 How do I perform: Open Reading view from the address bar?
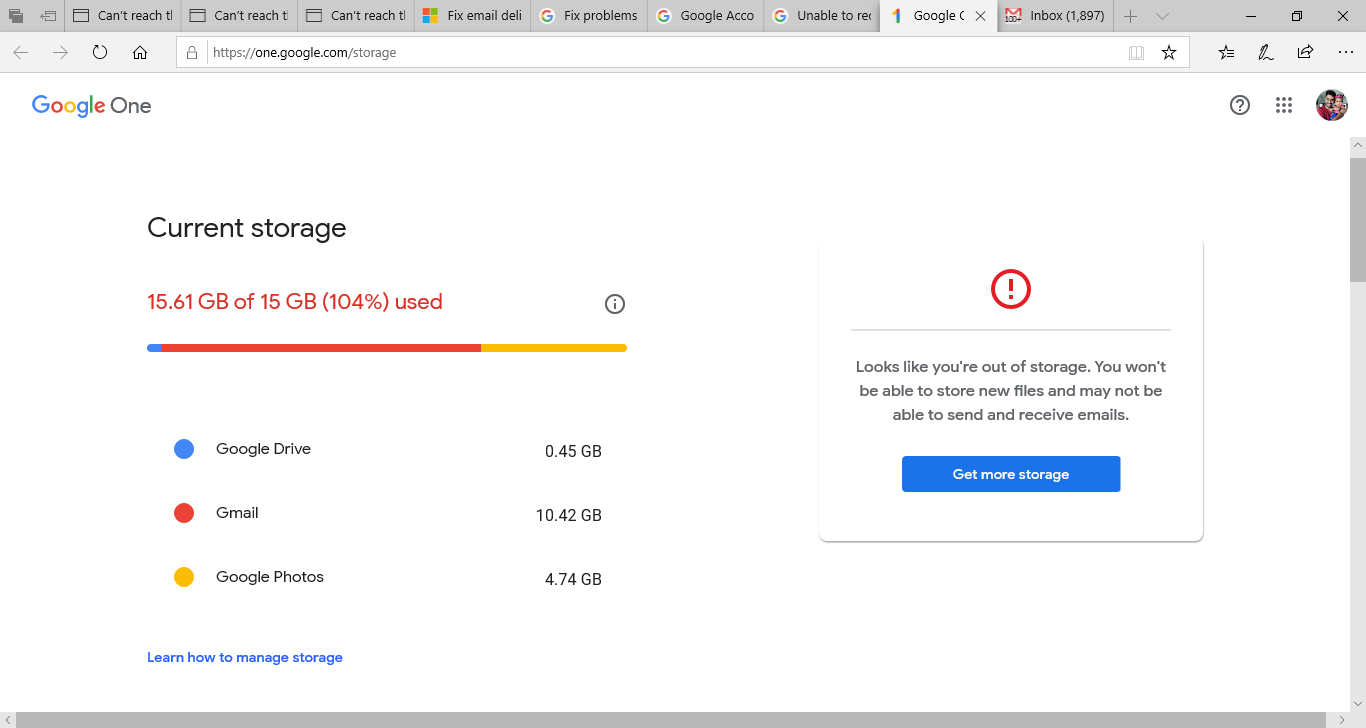(x=1136, y=53)
